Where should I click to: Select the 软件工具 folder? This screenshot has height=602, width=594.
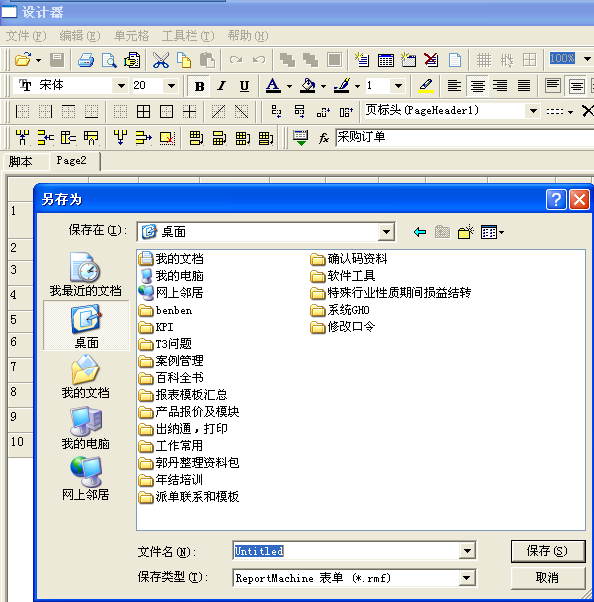[343, 276]
